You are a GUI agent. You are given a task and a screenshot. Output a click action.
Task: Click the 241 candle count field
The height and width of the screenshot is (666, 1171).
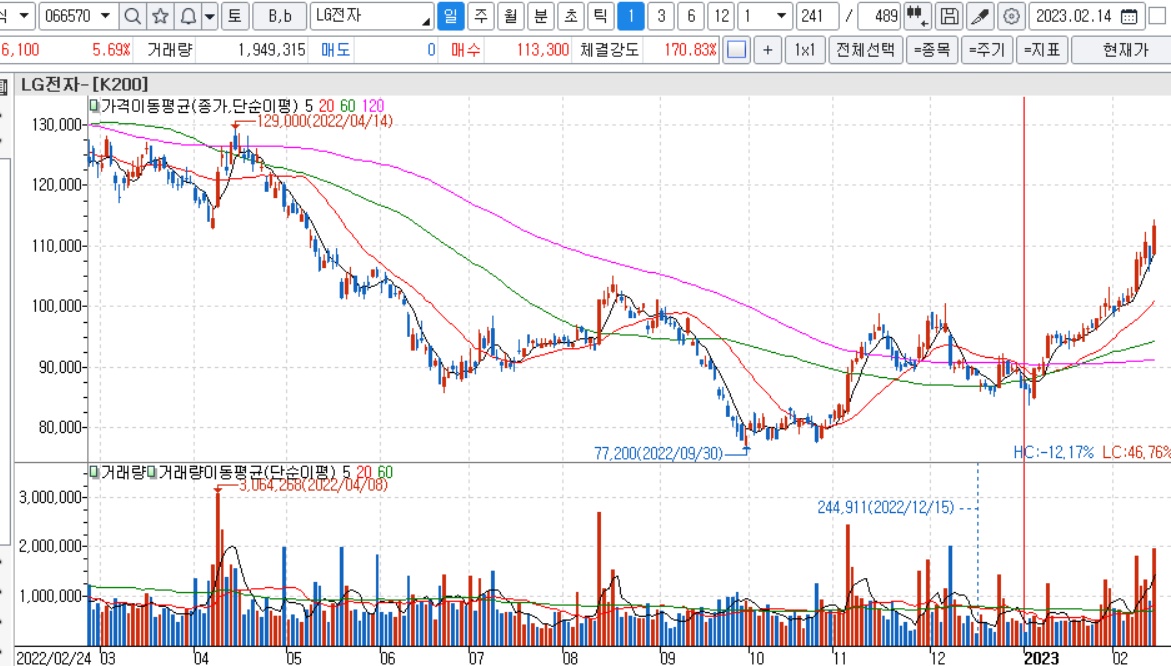pos(817,16)
